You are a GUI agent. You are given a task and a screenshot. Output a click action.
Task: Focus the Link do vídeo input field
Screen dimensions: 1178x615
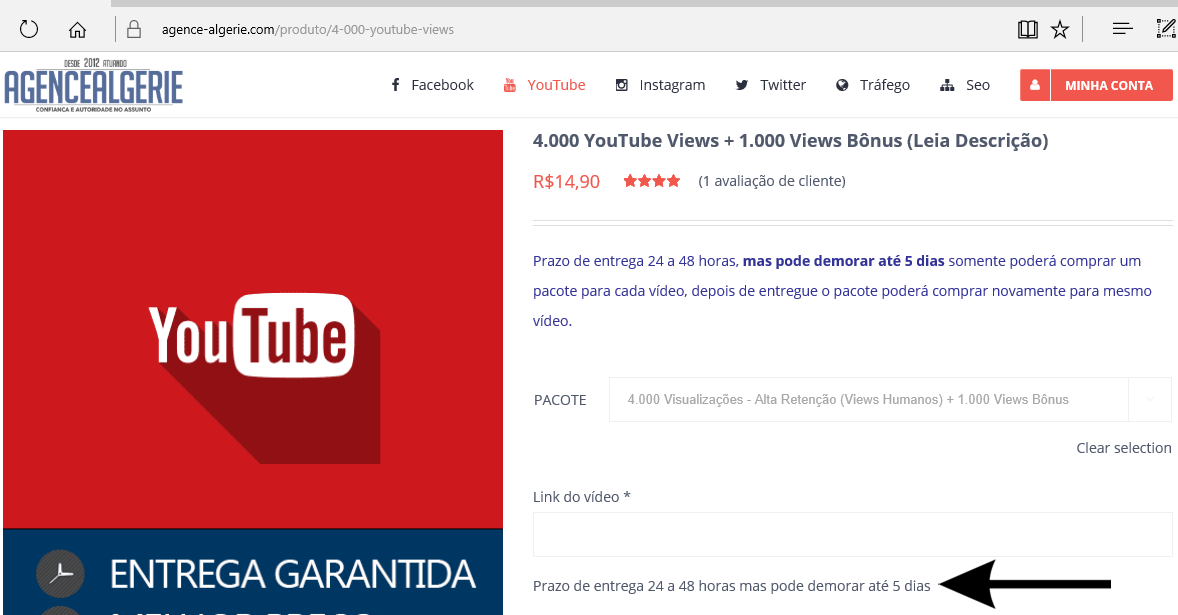click(853, 535)
